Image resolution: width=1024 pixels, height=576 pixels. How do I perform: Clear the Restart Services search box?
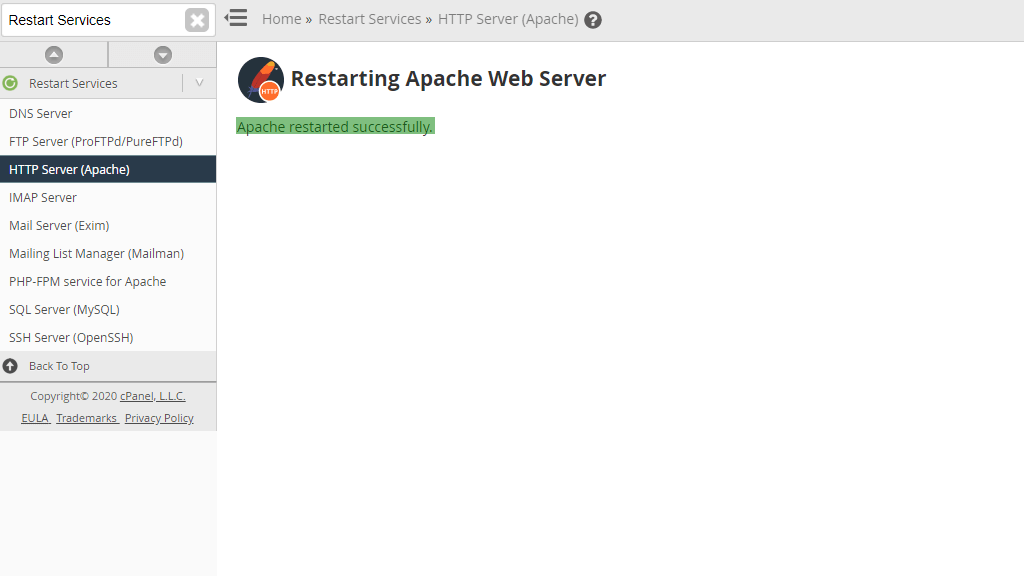coord(197,20)
